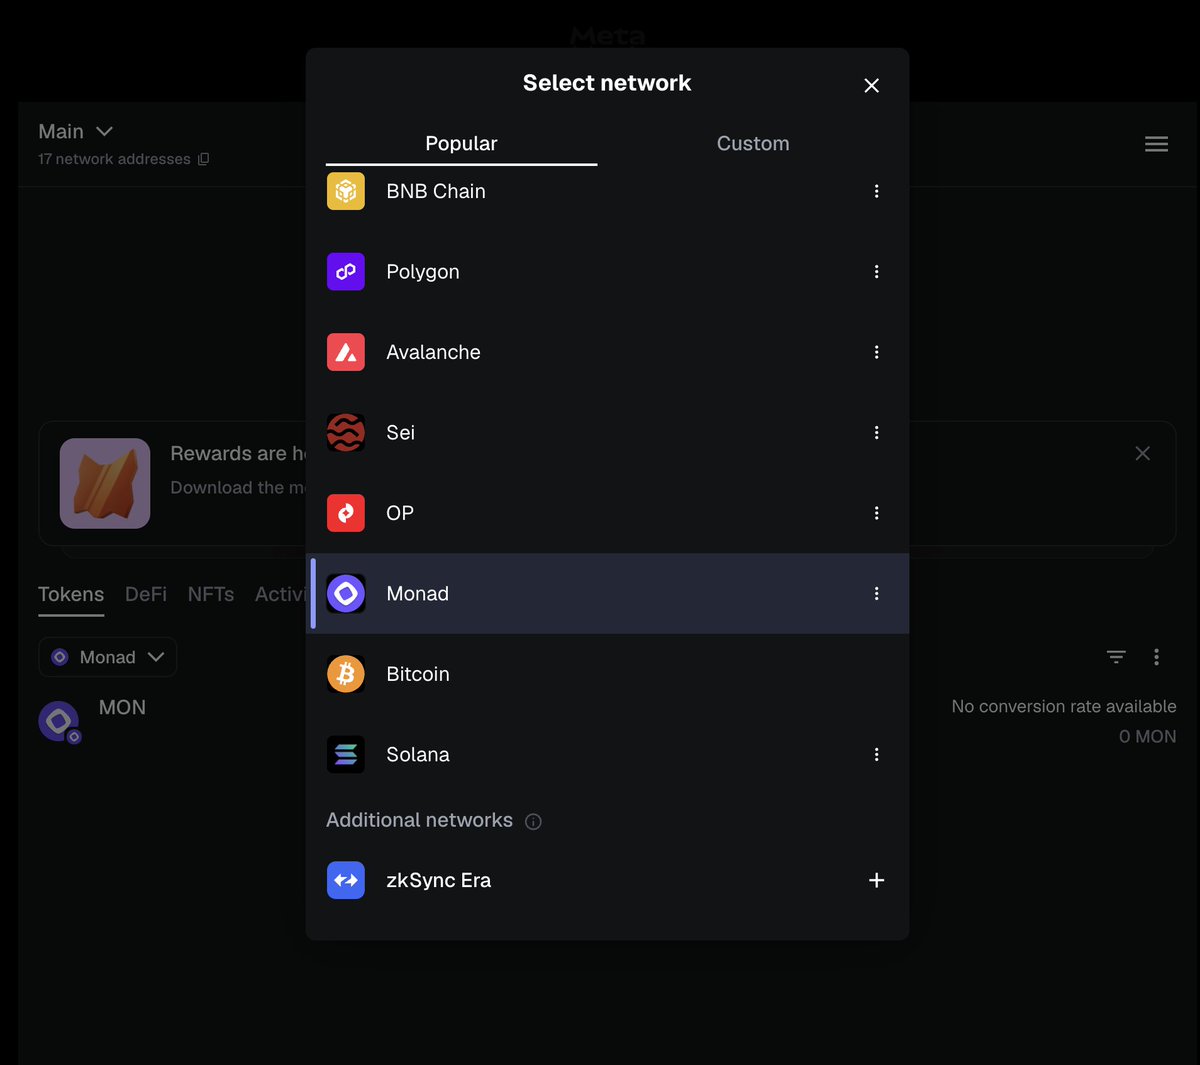Screen dimensions: 1200x1065
Task: Close the Select network dialog
Action: (872, 86)
